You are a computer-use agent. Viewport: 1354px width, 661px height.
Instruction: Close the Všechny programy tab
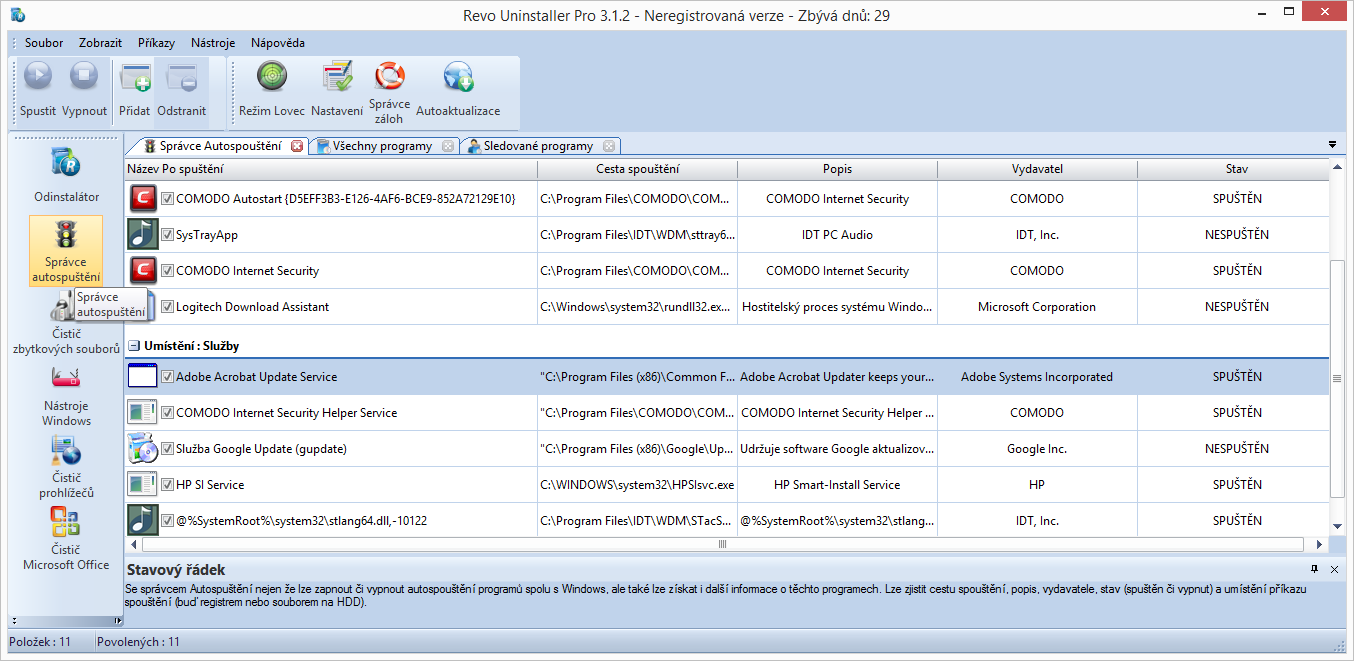[x=448, y=146]
